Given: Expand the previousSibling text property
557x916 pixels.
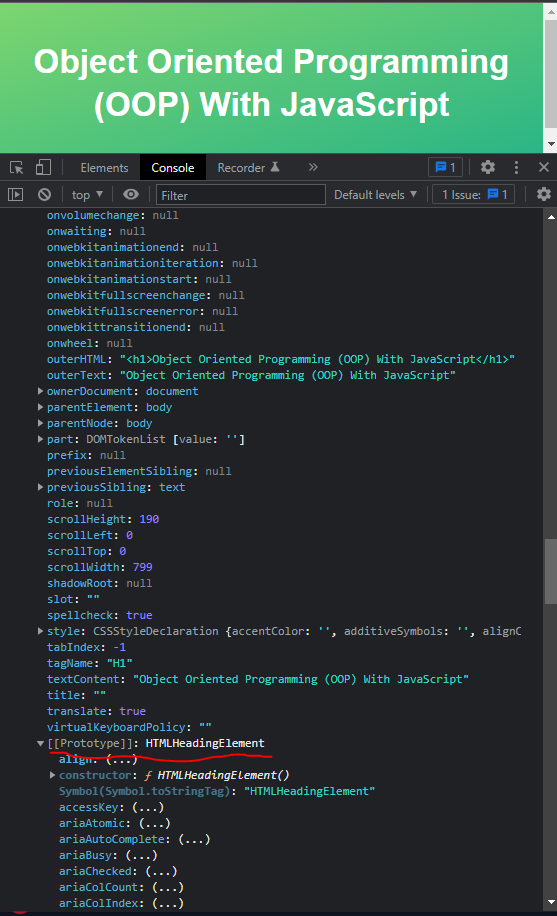Looking at the screenshot, I should click(40, 487).
